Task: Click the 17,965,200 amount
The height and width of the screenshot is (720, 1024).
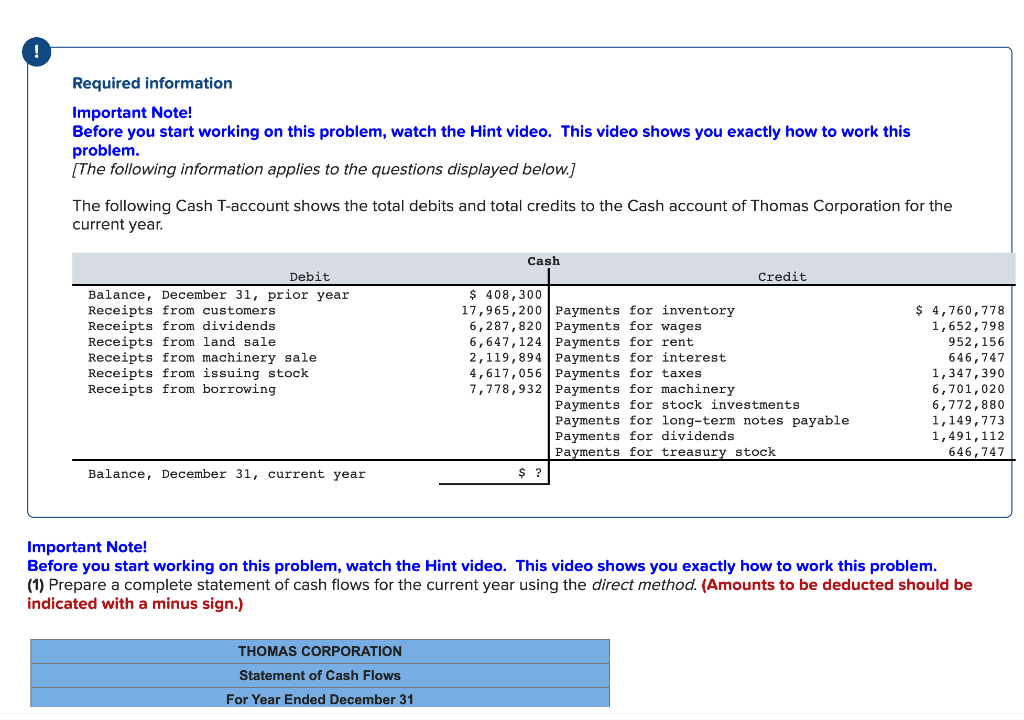Action: point(502,310)
